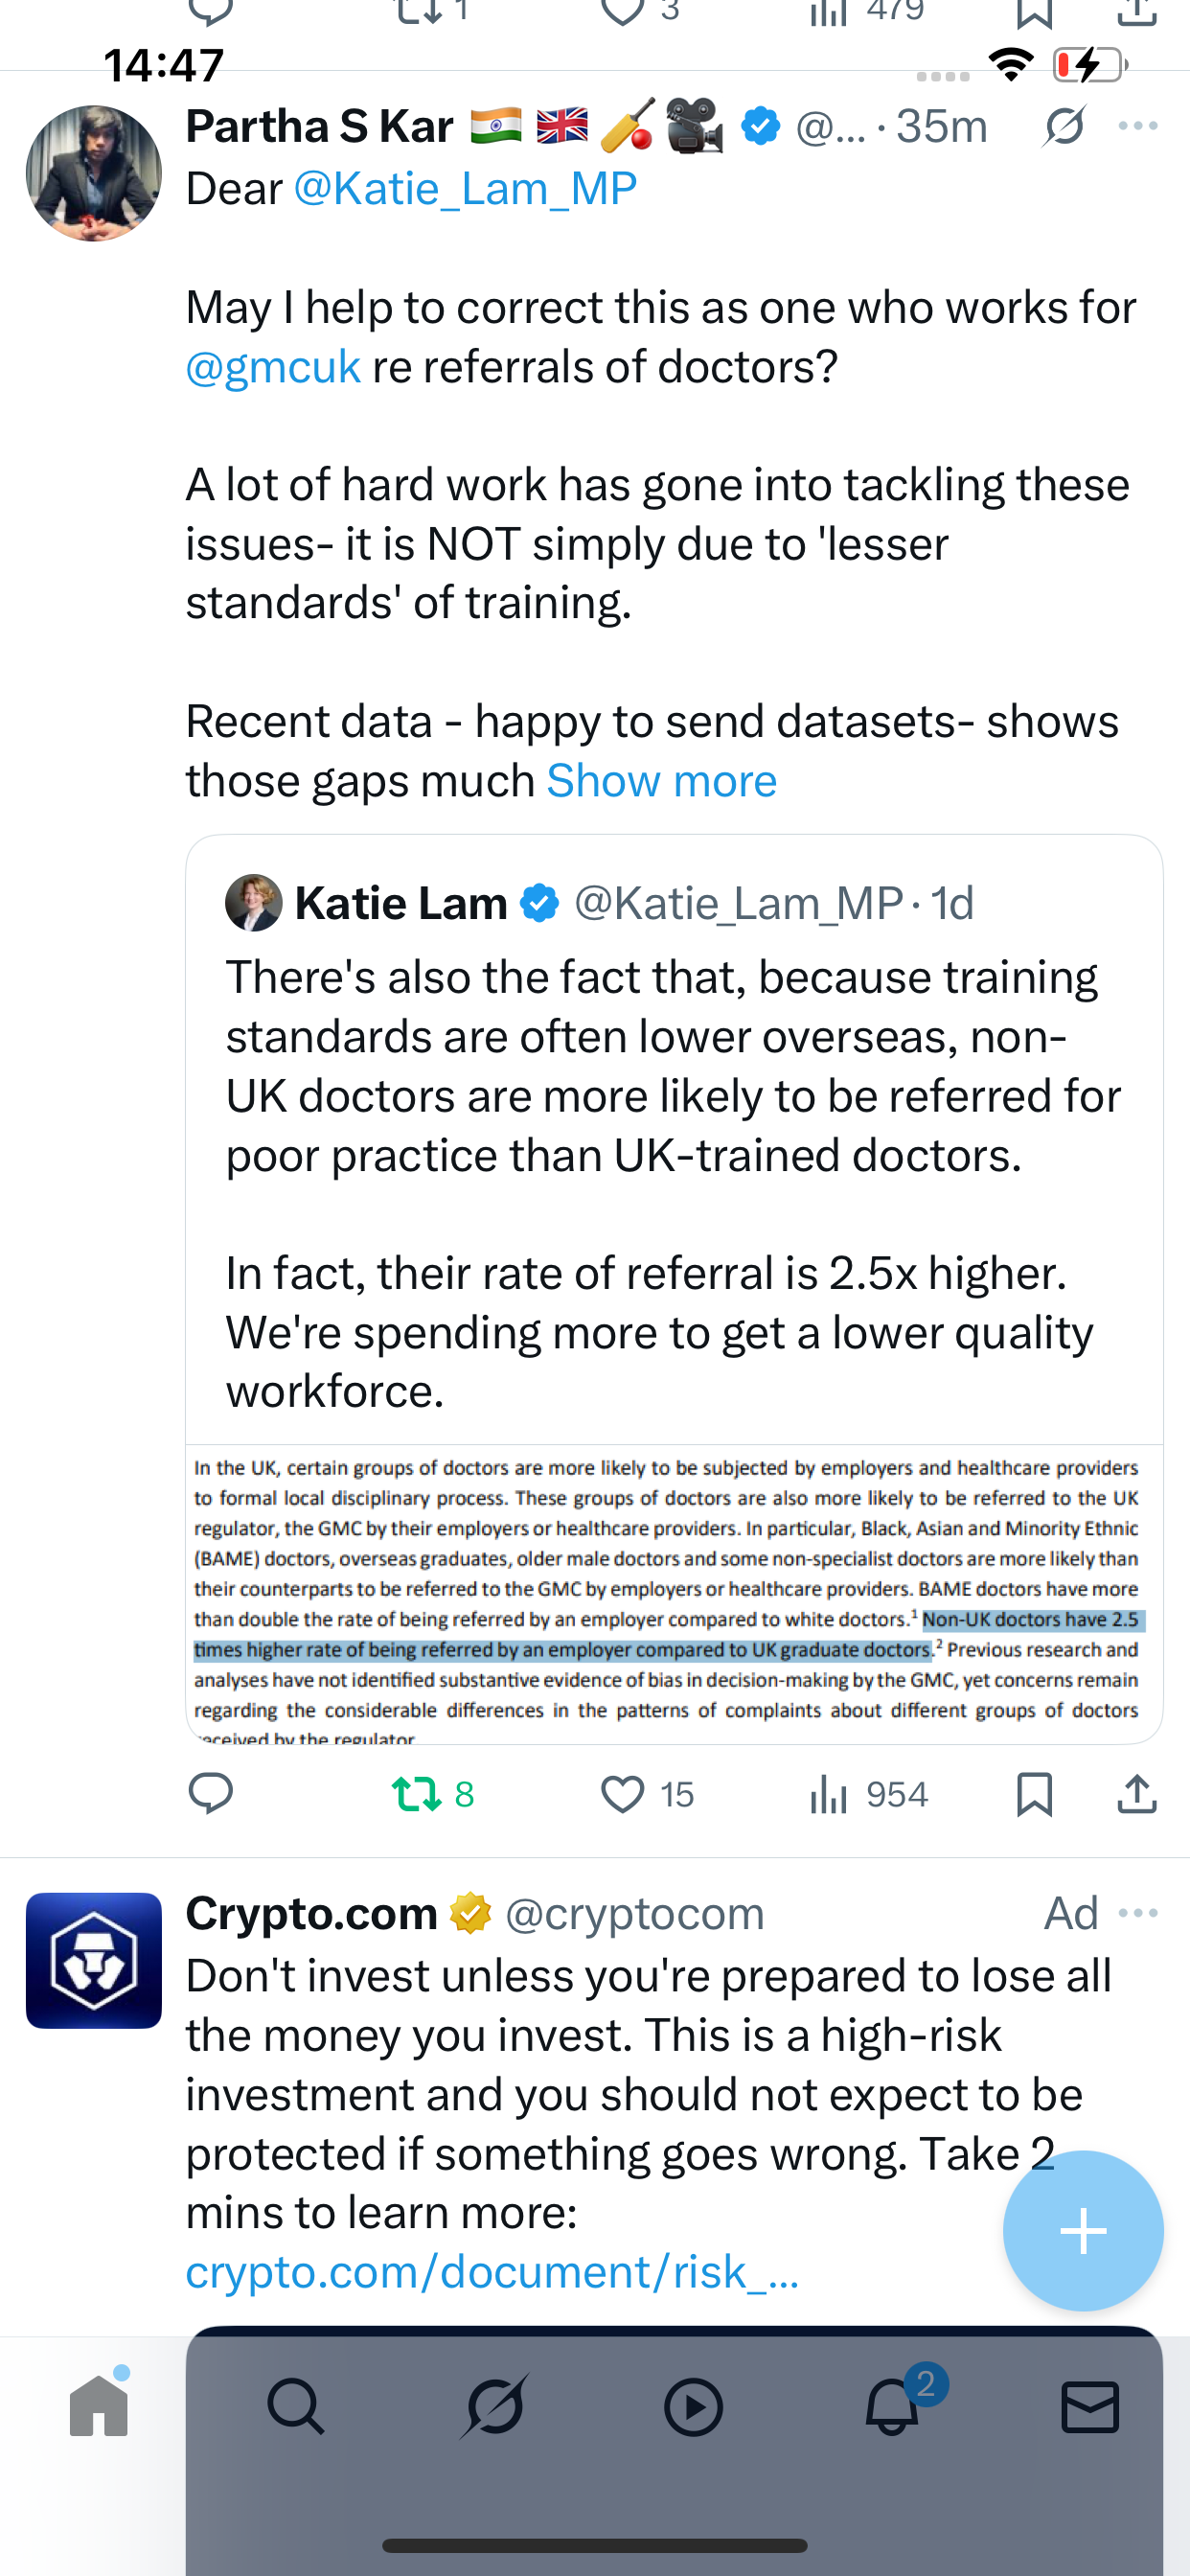Open more options on Crypto.com ad
The width and height of the screenshot is (1190, 2576).
point(1138,1913)
